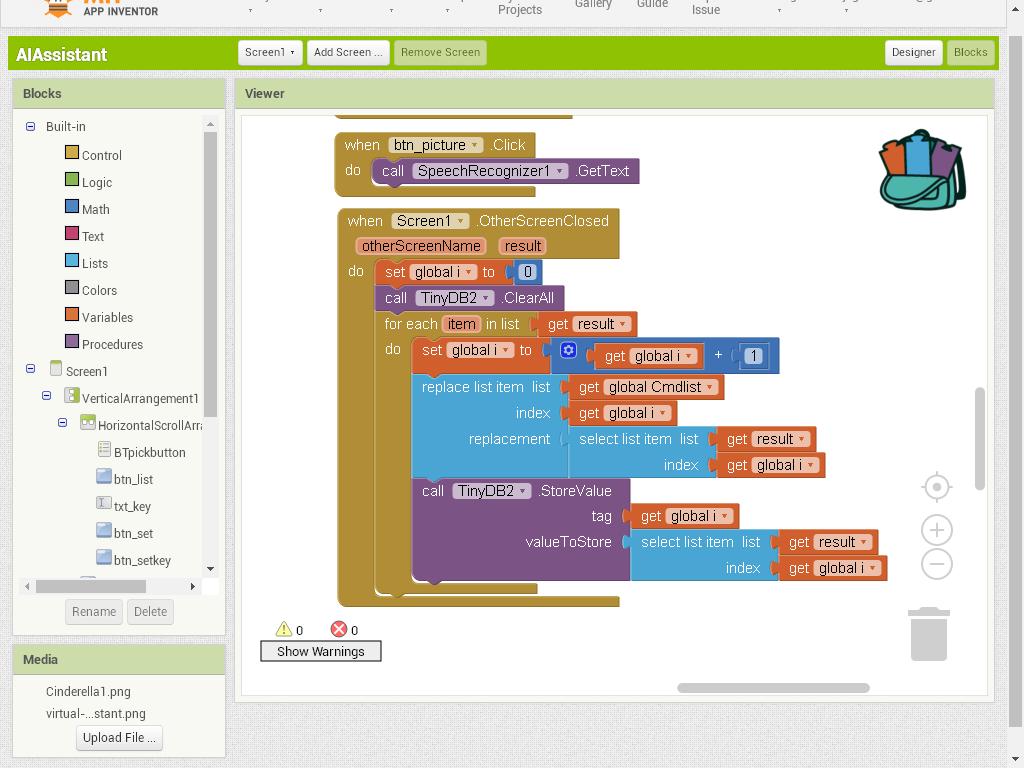The height and width of the screenshot is (768, 1024).
Task: Click the Add Screen button
Action: click(x=348, y=52)
